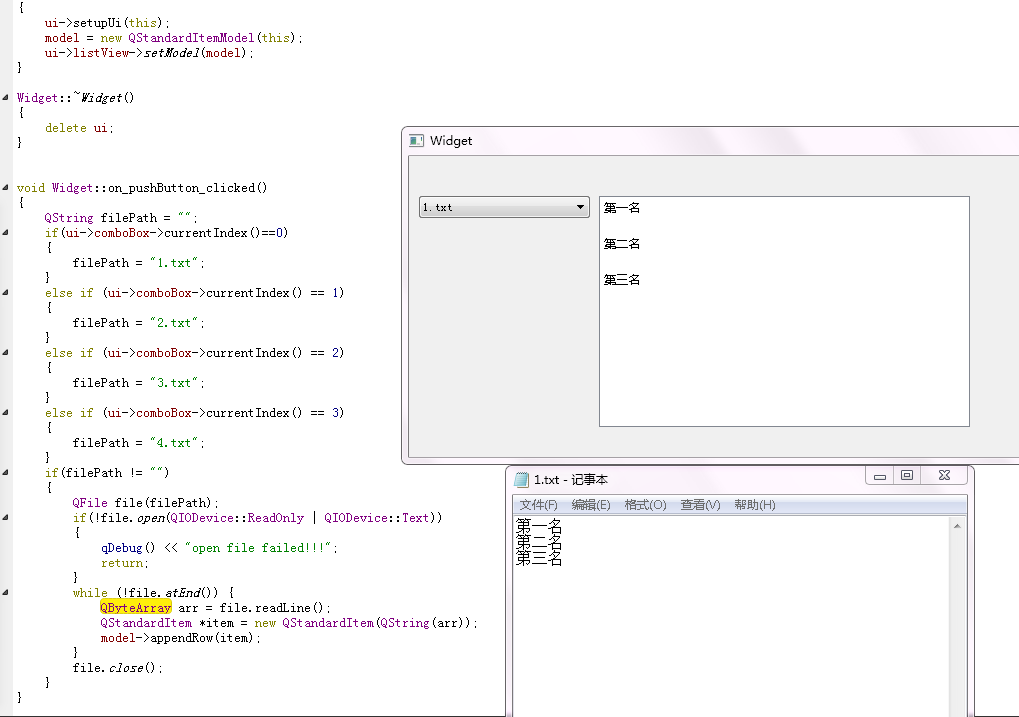The width and height of the screenshot is (1019, 717).
Task: Click the highlighted QByteArray keyword
Action: (x=135, y=608)
